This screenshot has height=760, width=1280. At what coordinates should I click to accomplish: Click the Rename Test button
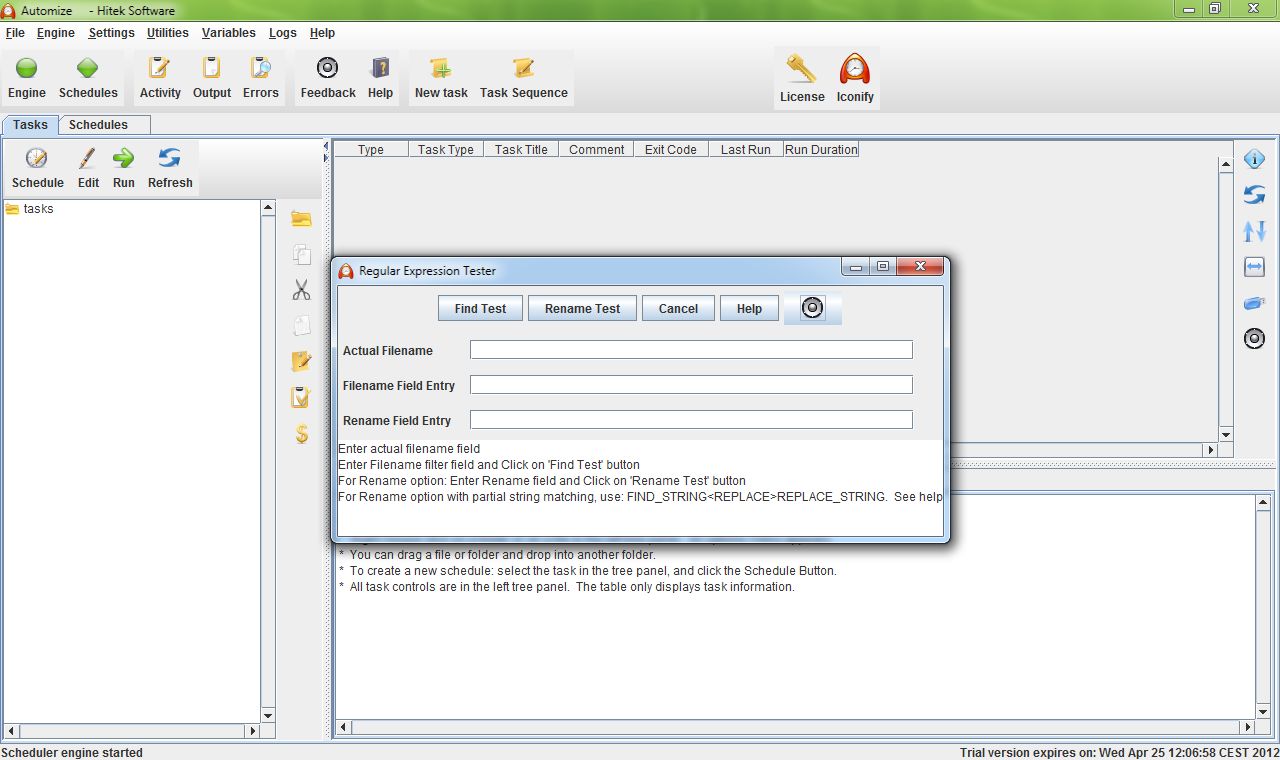click(582, 308)
